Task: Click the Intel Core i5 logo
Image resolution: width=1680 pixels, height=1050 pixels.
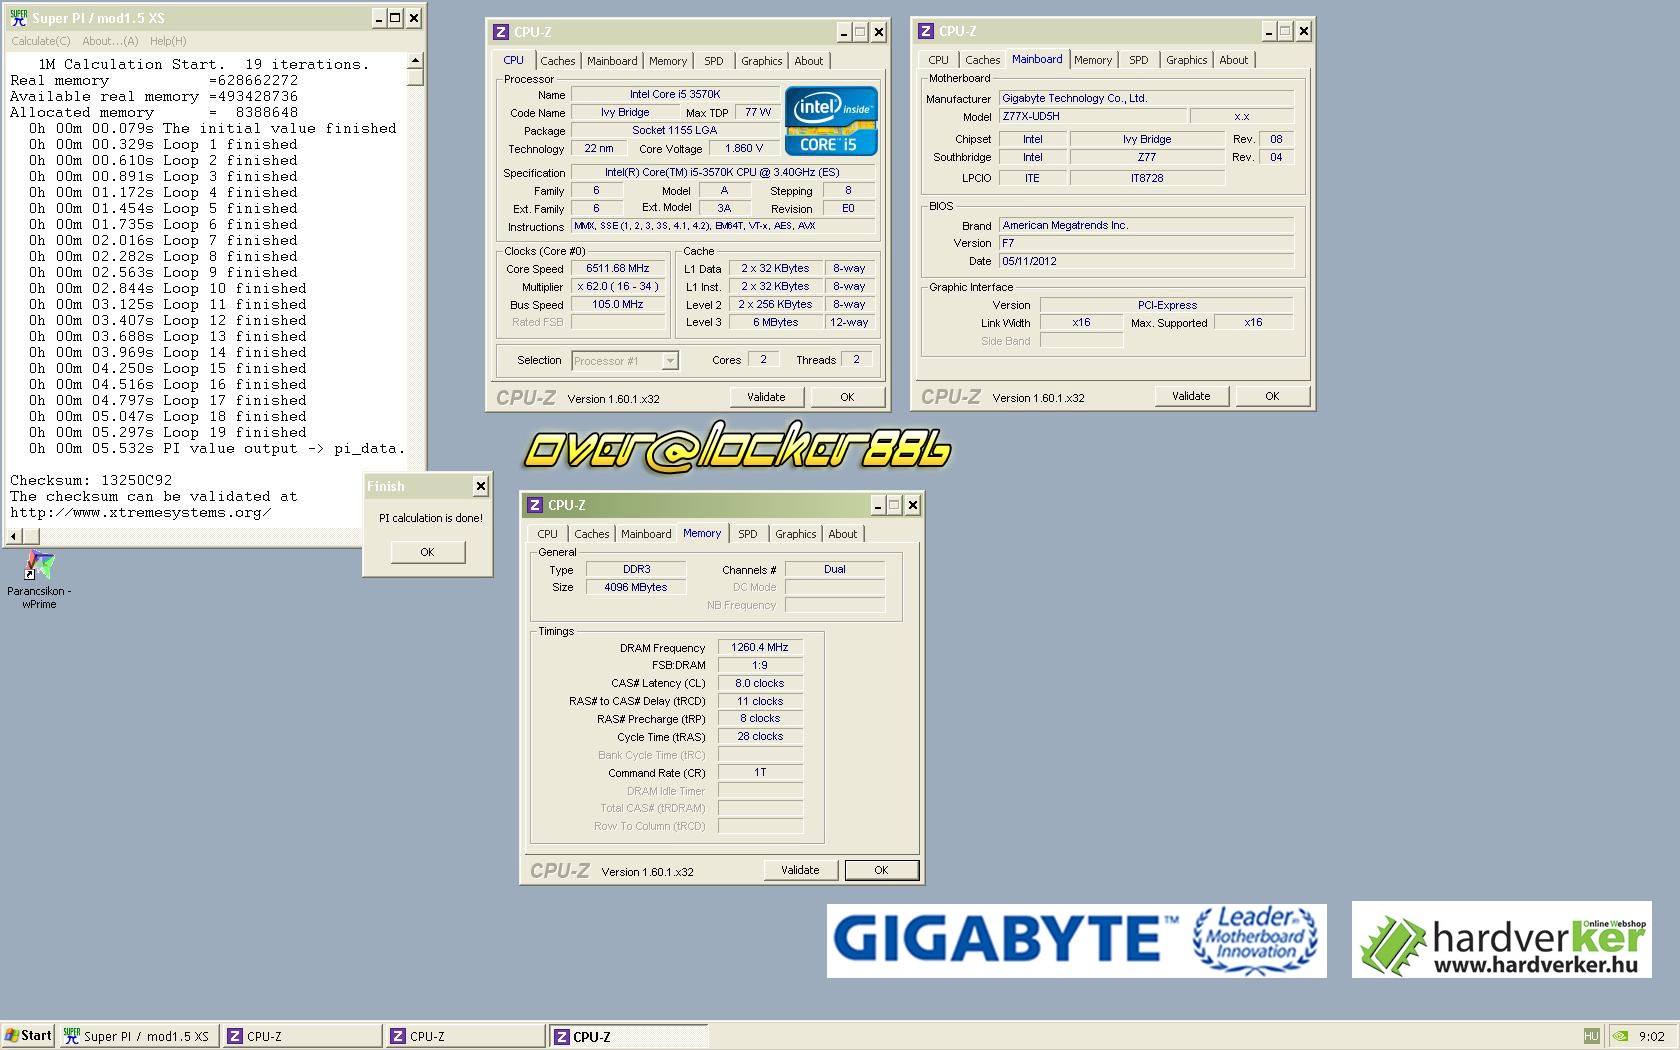Action: click(x=831, y=121)
